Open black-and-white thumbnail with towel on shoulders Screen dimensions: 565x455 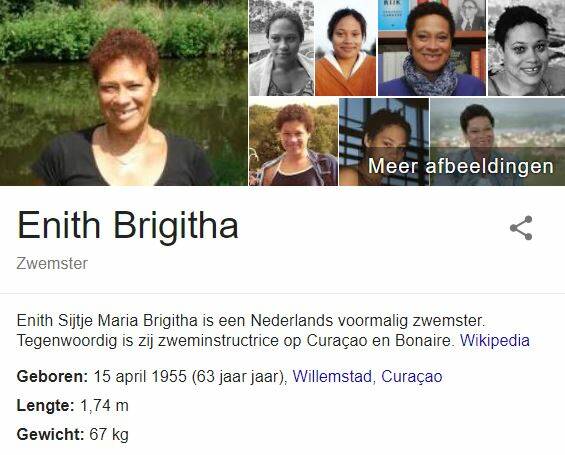281,48
